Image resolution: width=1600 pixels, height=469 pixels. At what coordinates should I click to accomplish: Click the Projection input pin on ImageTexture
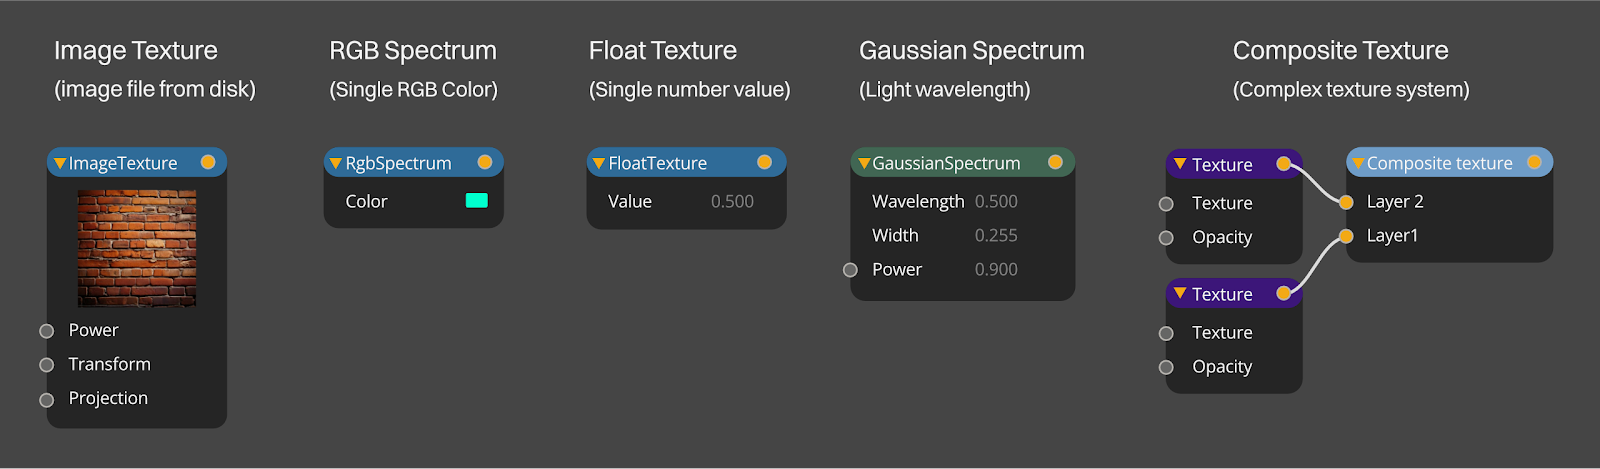[46, 400]
